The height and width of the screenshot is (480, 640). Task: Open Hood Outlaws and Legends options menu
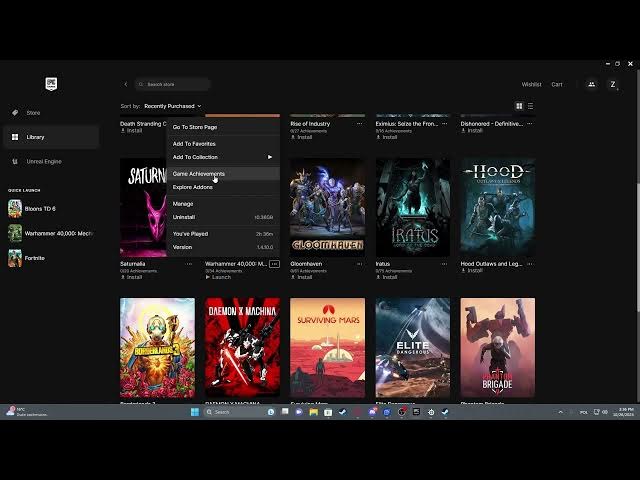point(529,264)
